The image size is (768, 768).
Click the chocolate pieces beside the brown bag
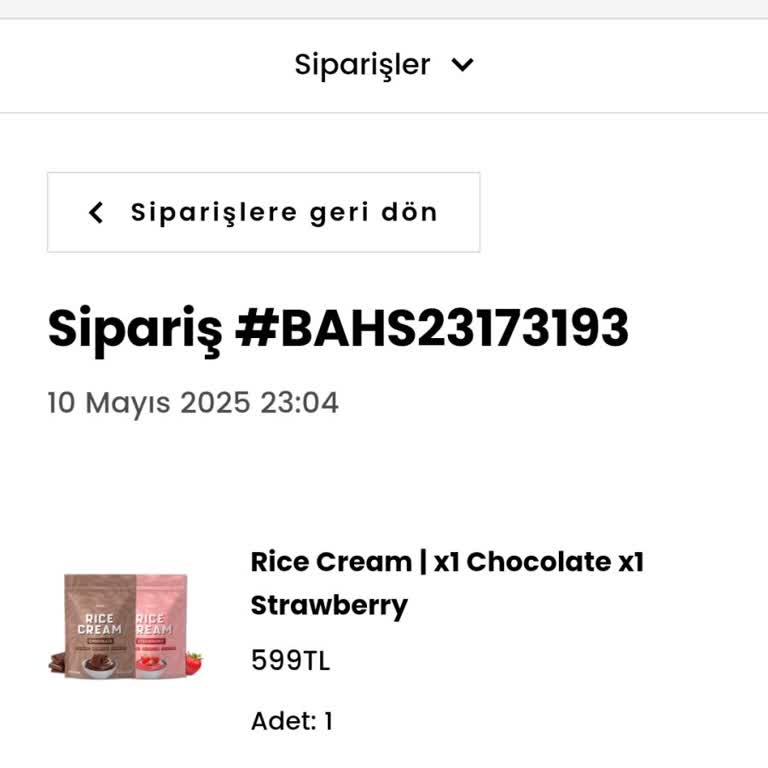pos(57,662)
